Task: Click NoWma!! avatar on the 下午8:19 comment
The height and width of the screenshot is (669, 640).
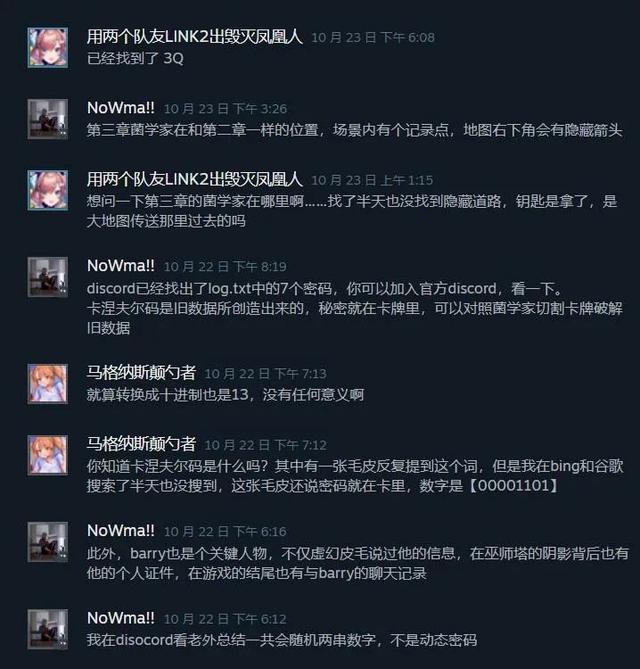Action: tap(48, 277)
